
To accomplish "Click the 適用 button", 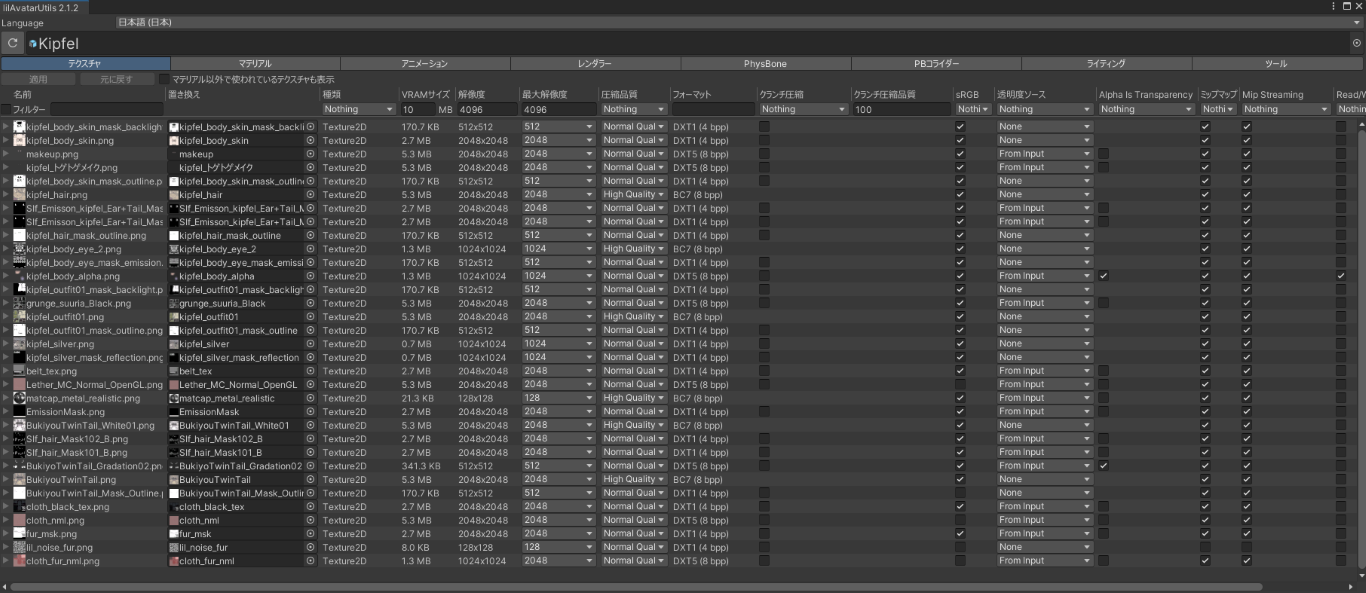I will pyautogui.click(x=38, y=78).
